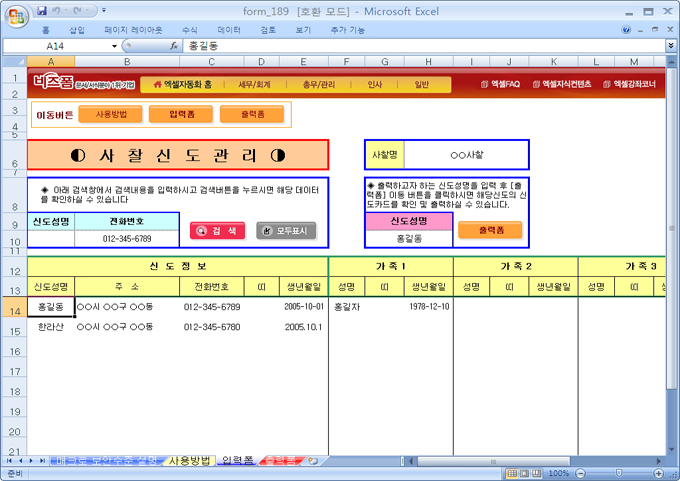This screenshot has height=481, width=680.
Task: Open Customize Quick Access Toolbar dropdown
Action: coord(105,11)
